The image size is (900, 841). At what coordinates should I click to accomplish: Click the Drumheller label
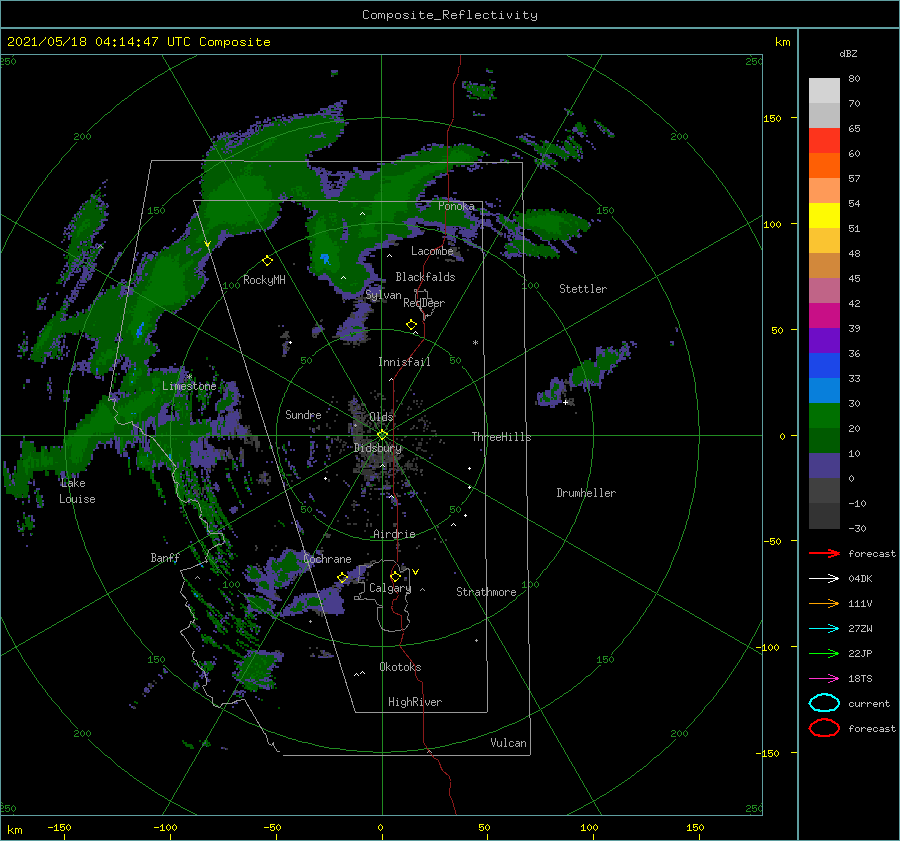586,493
